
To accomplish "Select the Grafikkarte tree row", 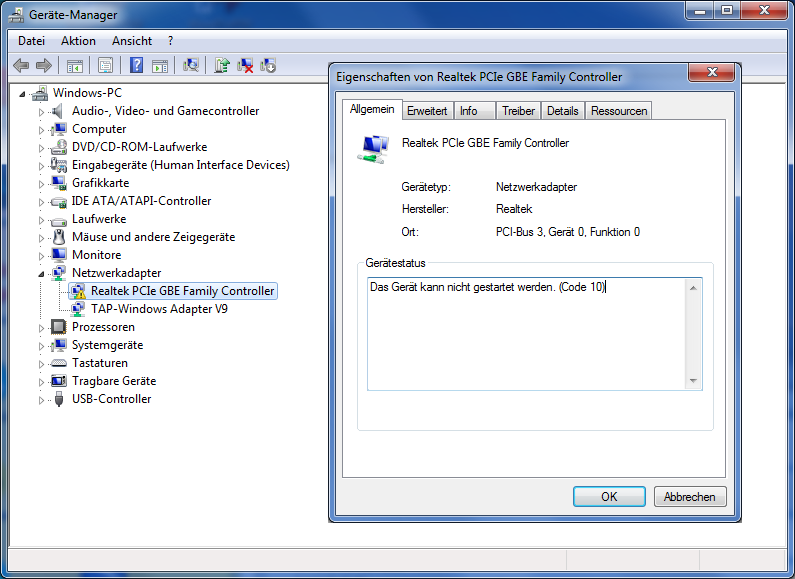I will tap(100, 183).
